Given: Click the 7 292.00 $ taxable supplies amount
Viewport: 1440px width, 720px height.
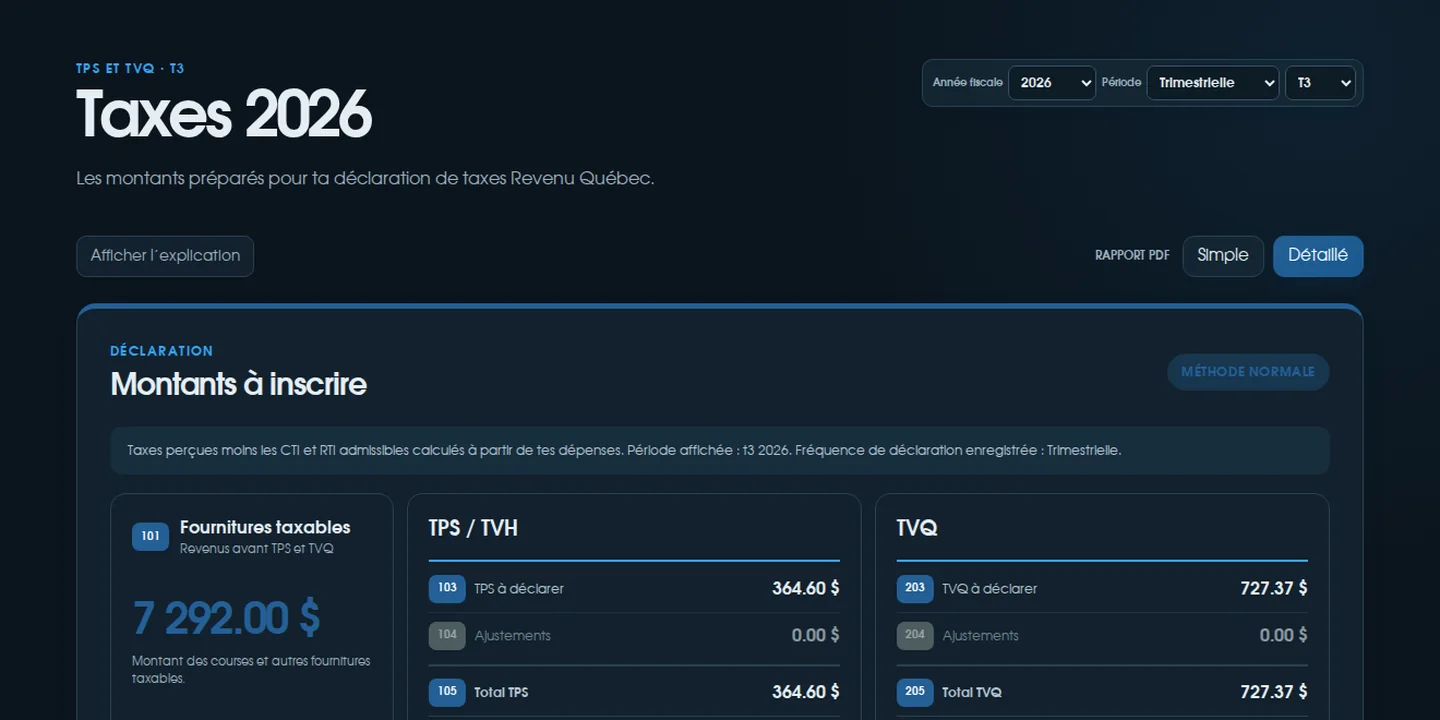Looking at the screenshot, I should [226, 618].
